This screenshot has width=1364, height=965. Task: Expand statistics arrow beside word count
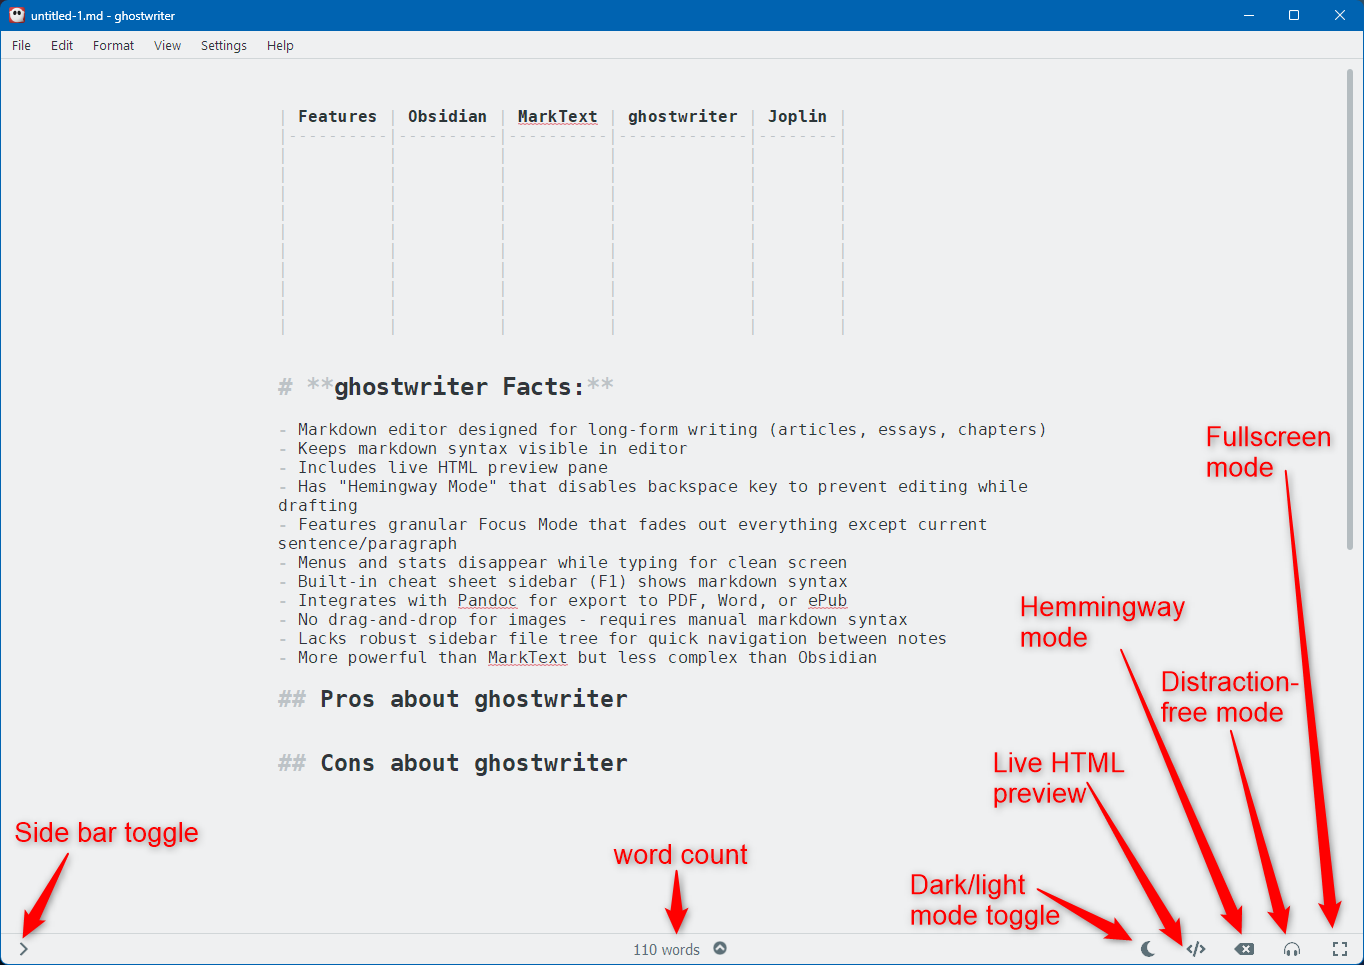coord(720,948)
